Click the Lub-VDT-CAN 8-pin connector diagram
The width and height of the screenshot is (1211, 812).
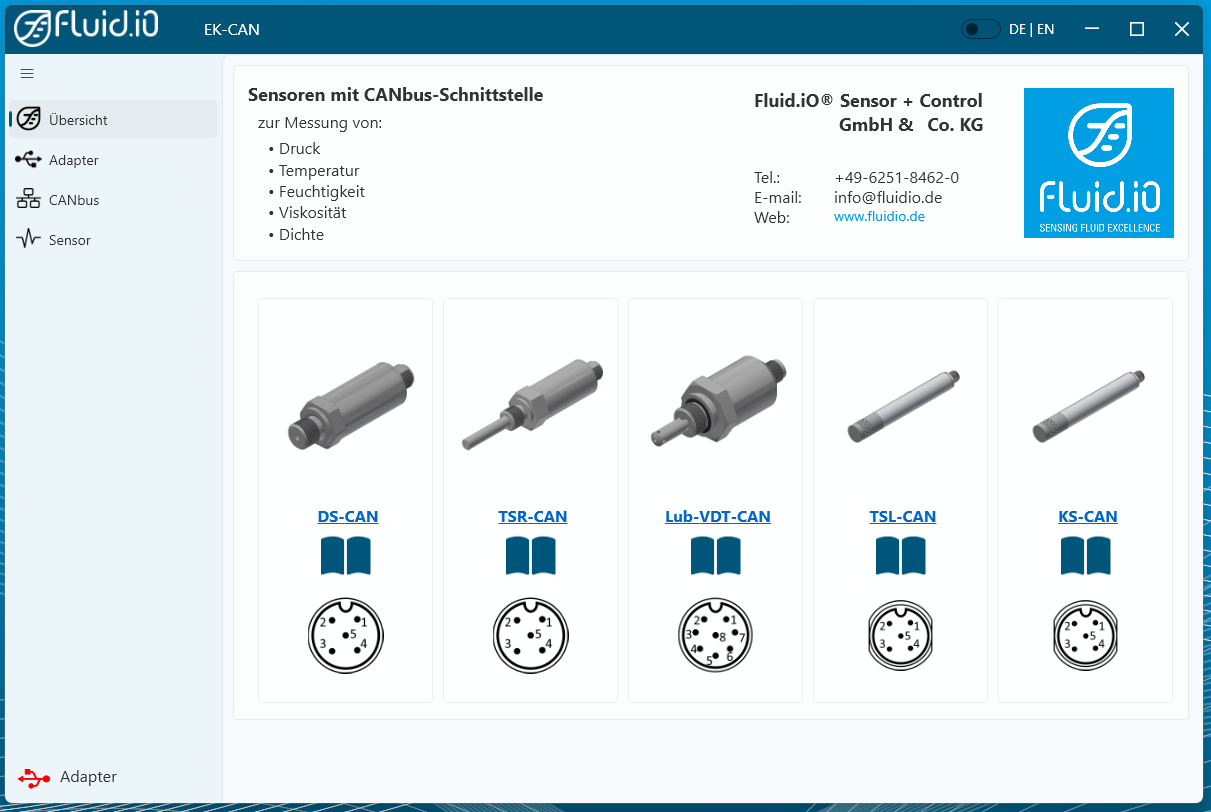pos(715,637)
